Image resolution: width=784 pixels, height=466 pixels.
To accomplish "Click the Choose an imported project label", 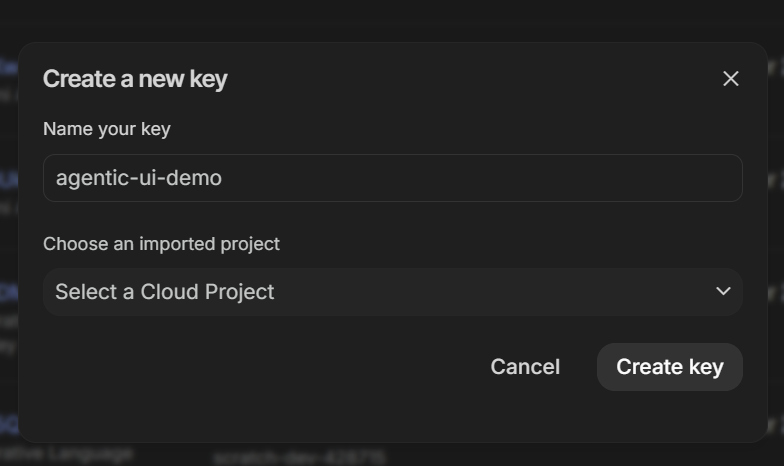I will tap(161, 244).
